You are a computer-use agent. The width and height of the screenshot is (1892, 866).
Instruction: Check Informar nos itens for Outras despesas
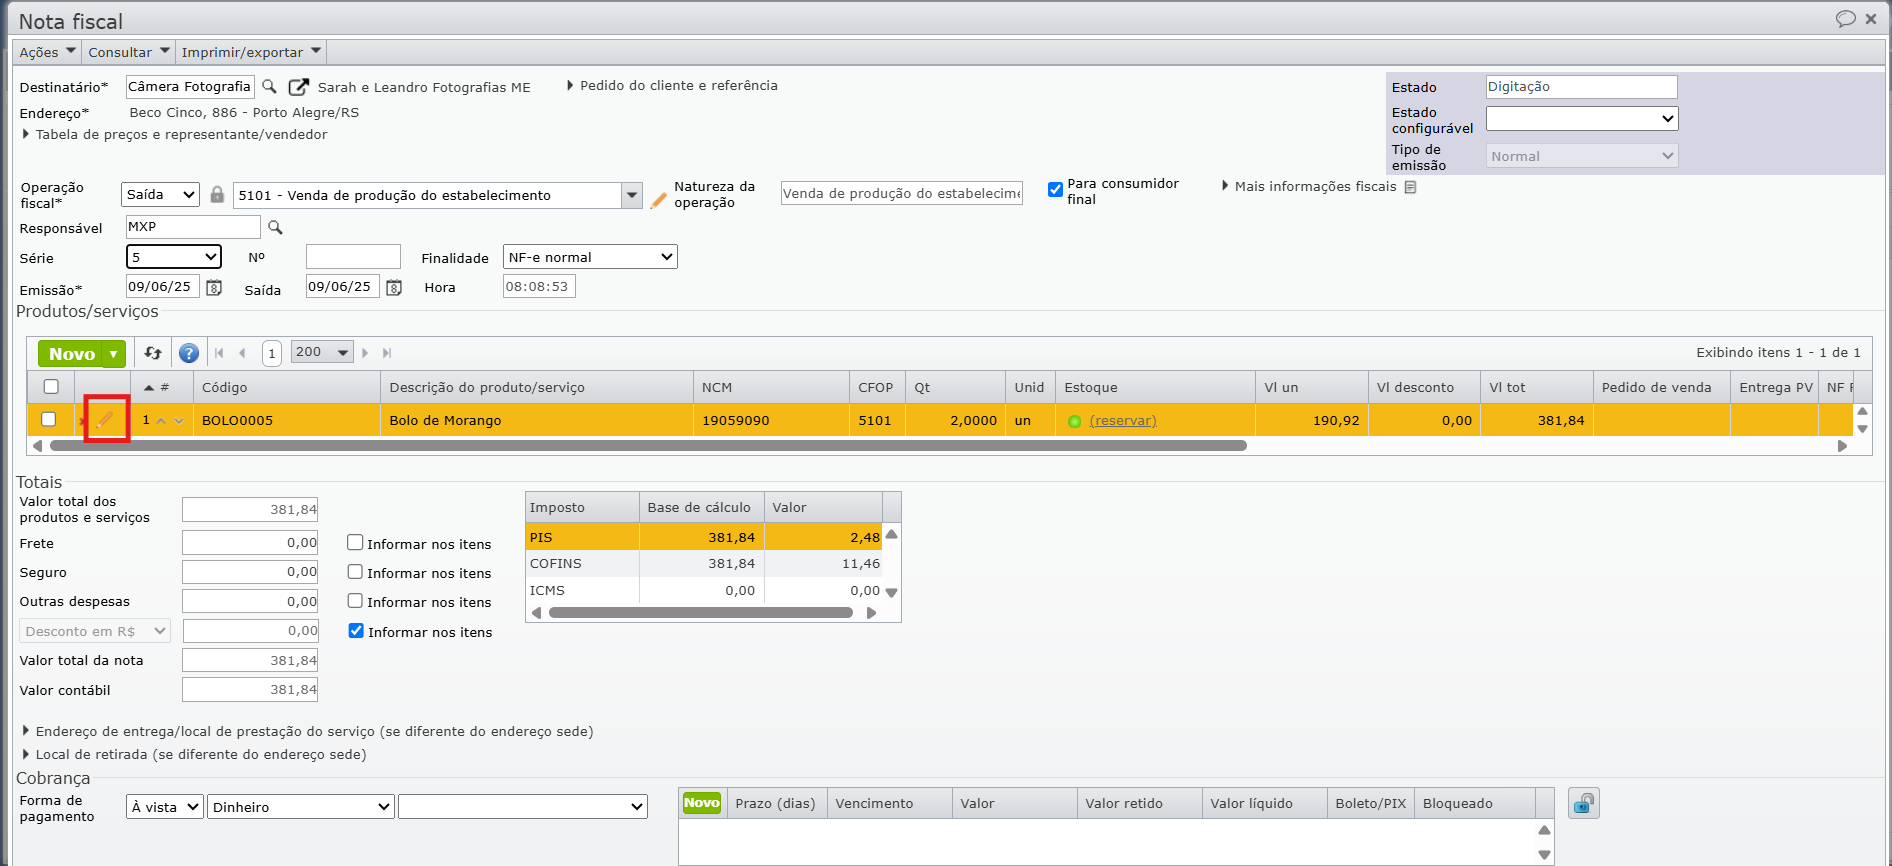point(355,600)
